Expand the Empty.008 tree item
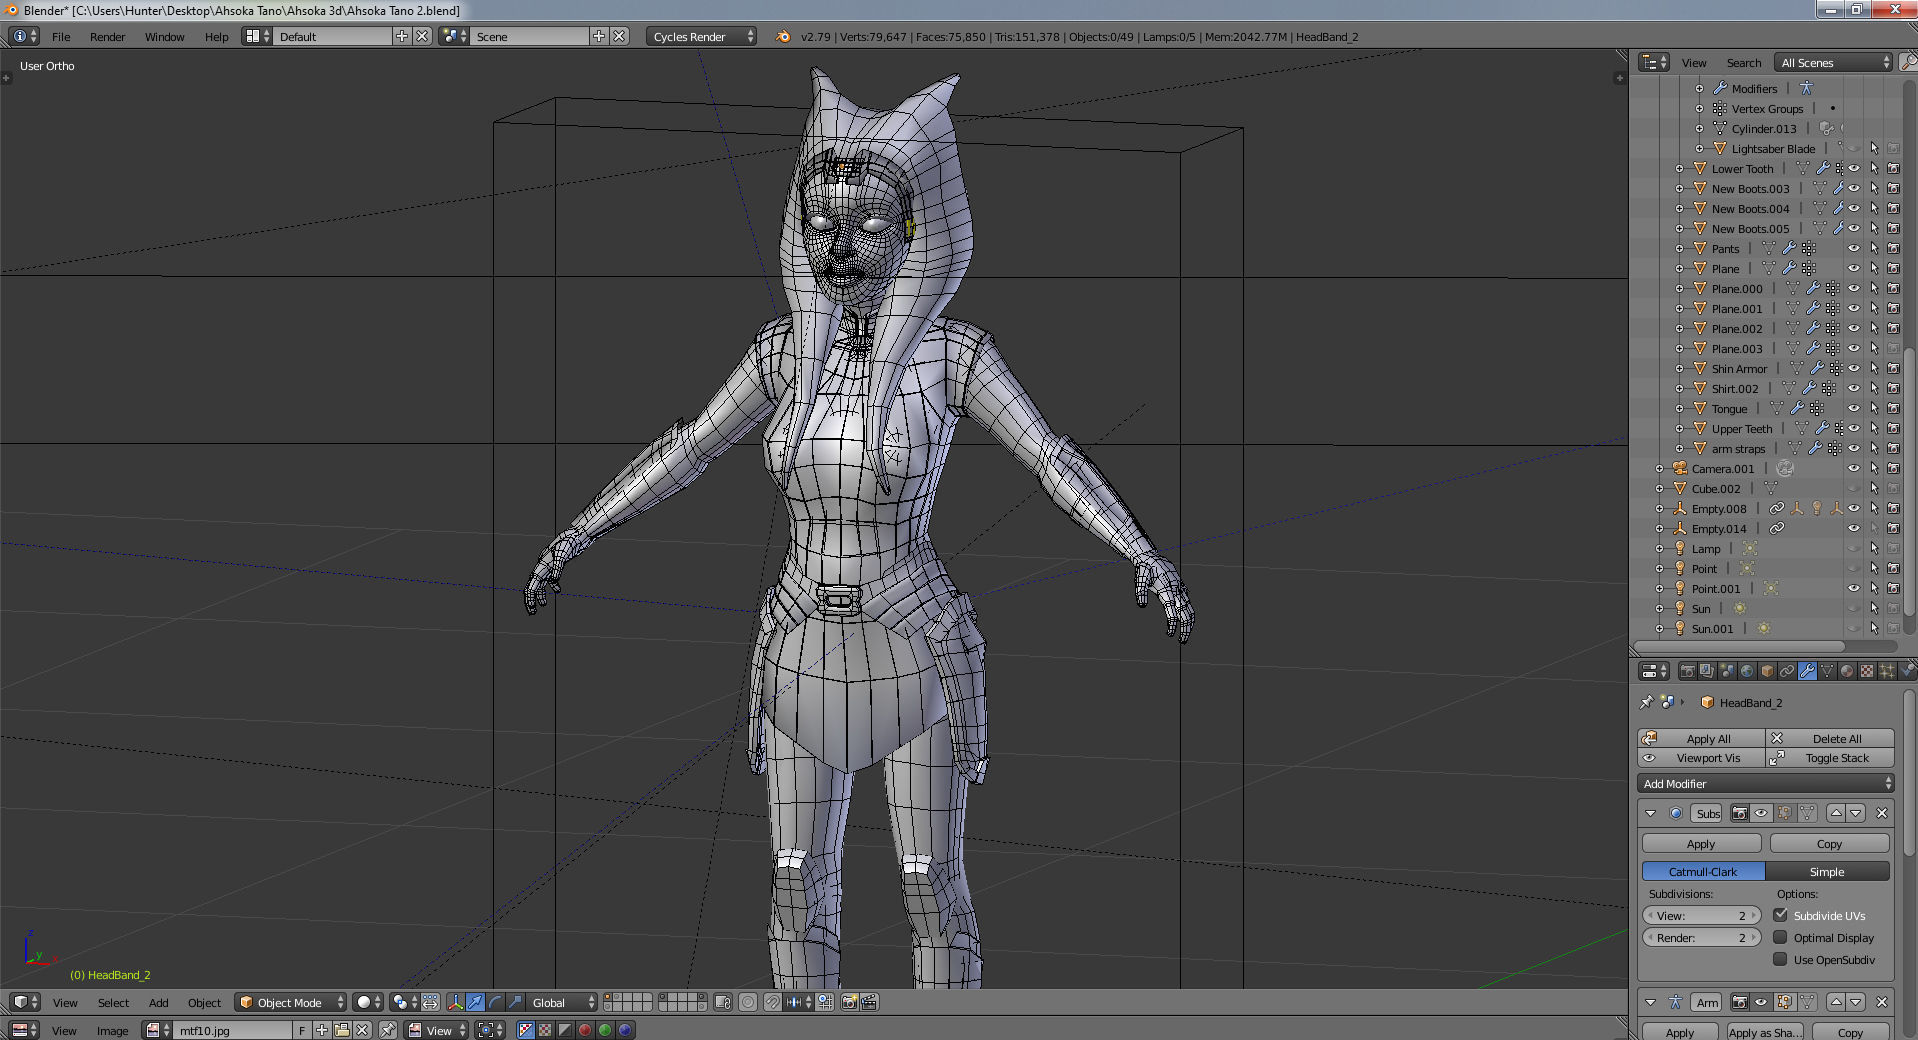The height and width of the screenshot is (1040, 1918). pyautogui.click(x=1659, y=508)
